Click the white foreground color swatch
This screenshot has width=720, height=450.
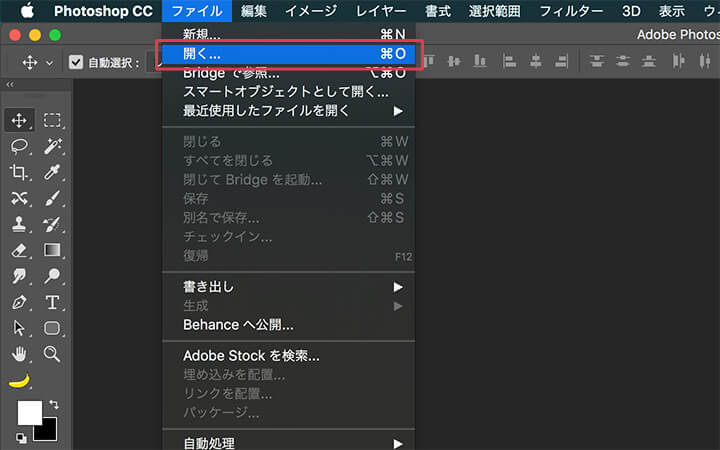(x=29, y=413)
